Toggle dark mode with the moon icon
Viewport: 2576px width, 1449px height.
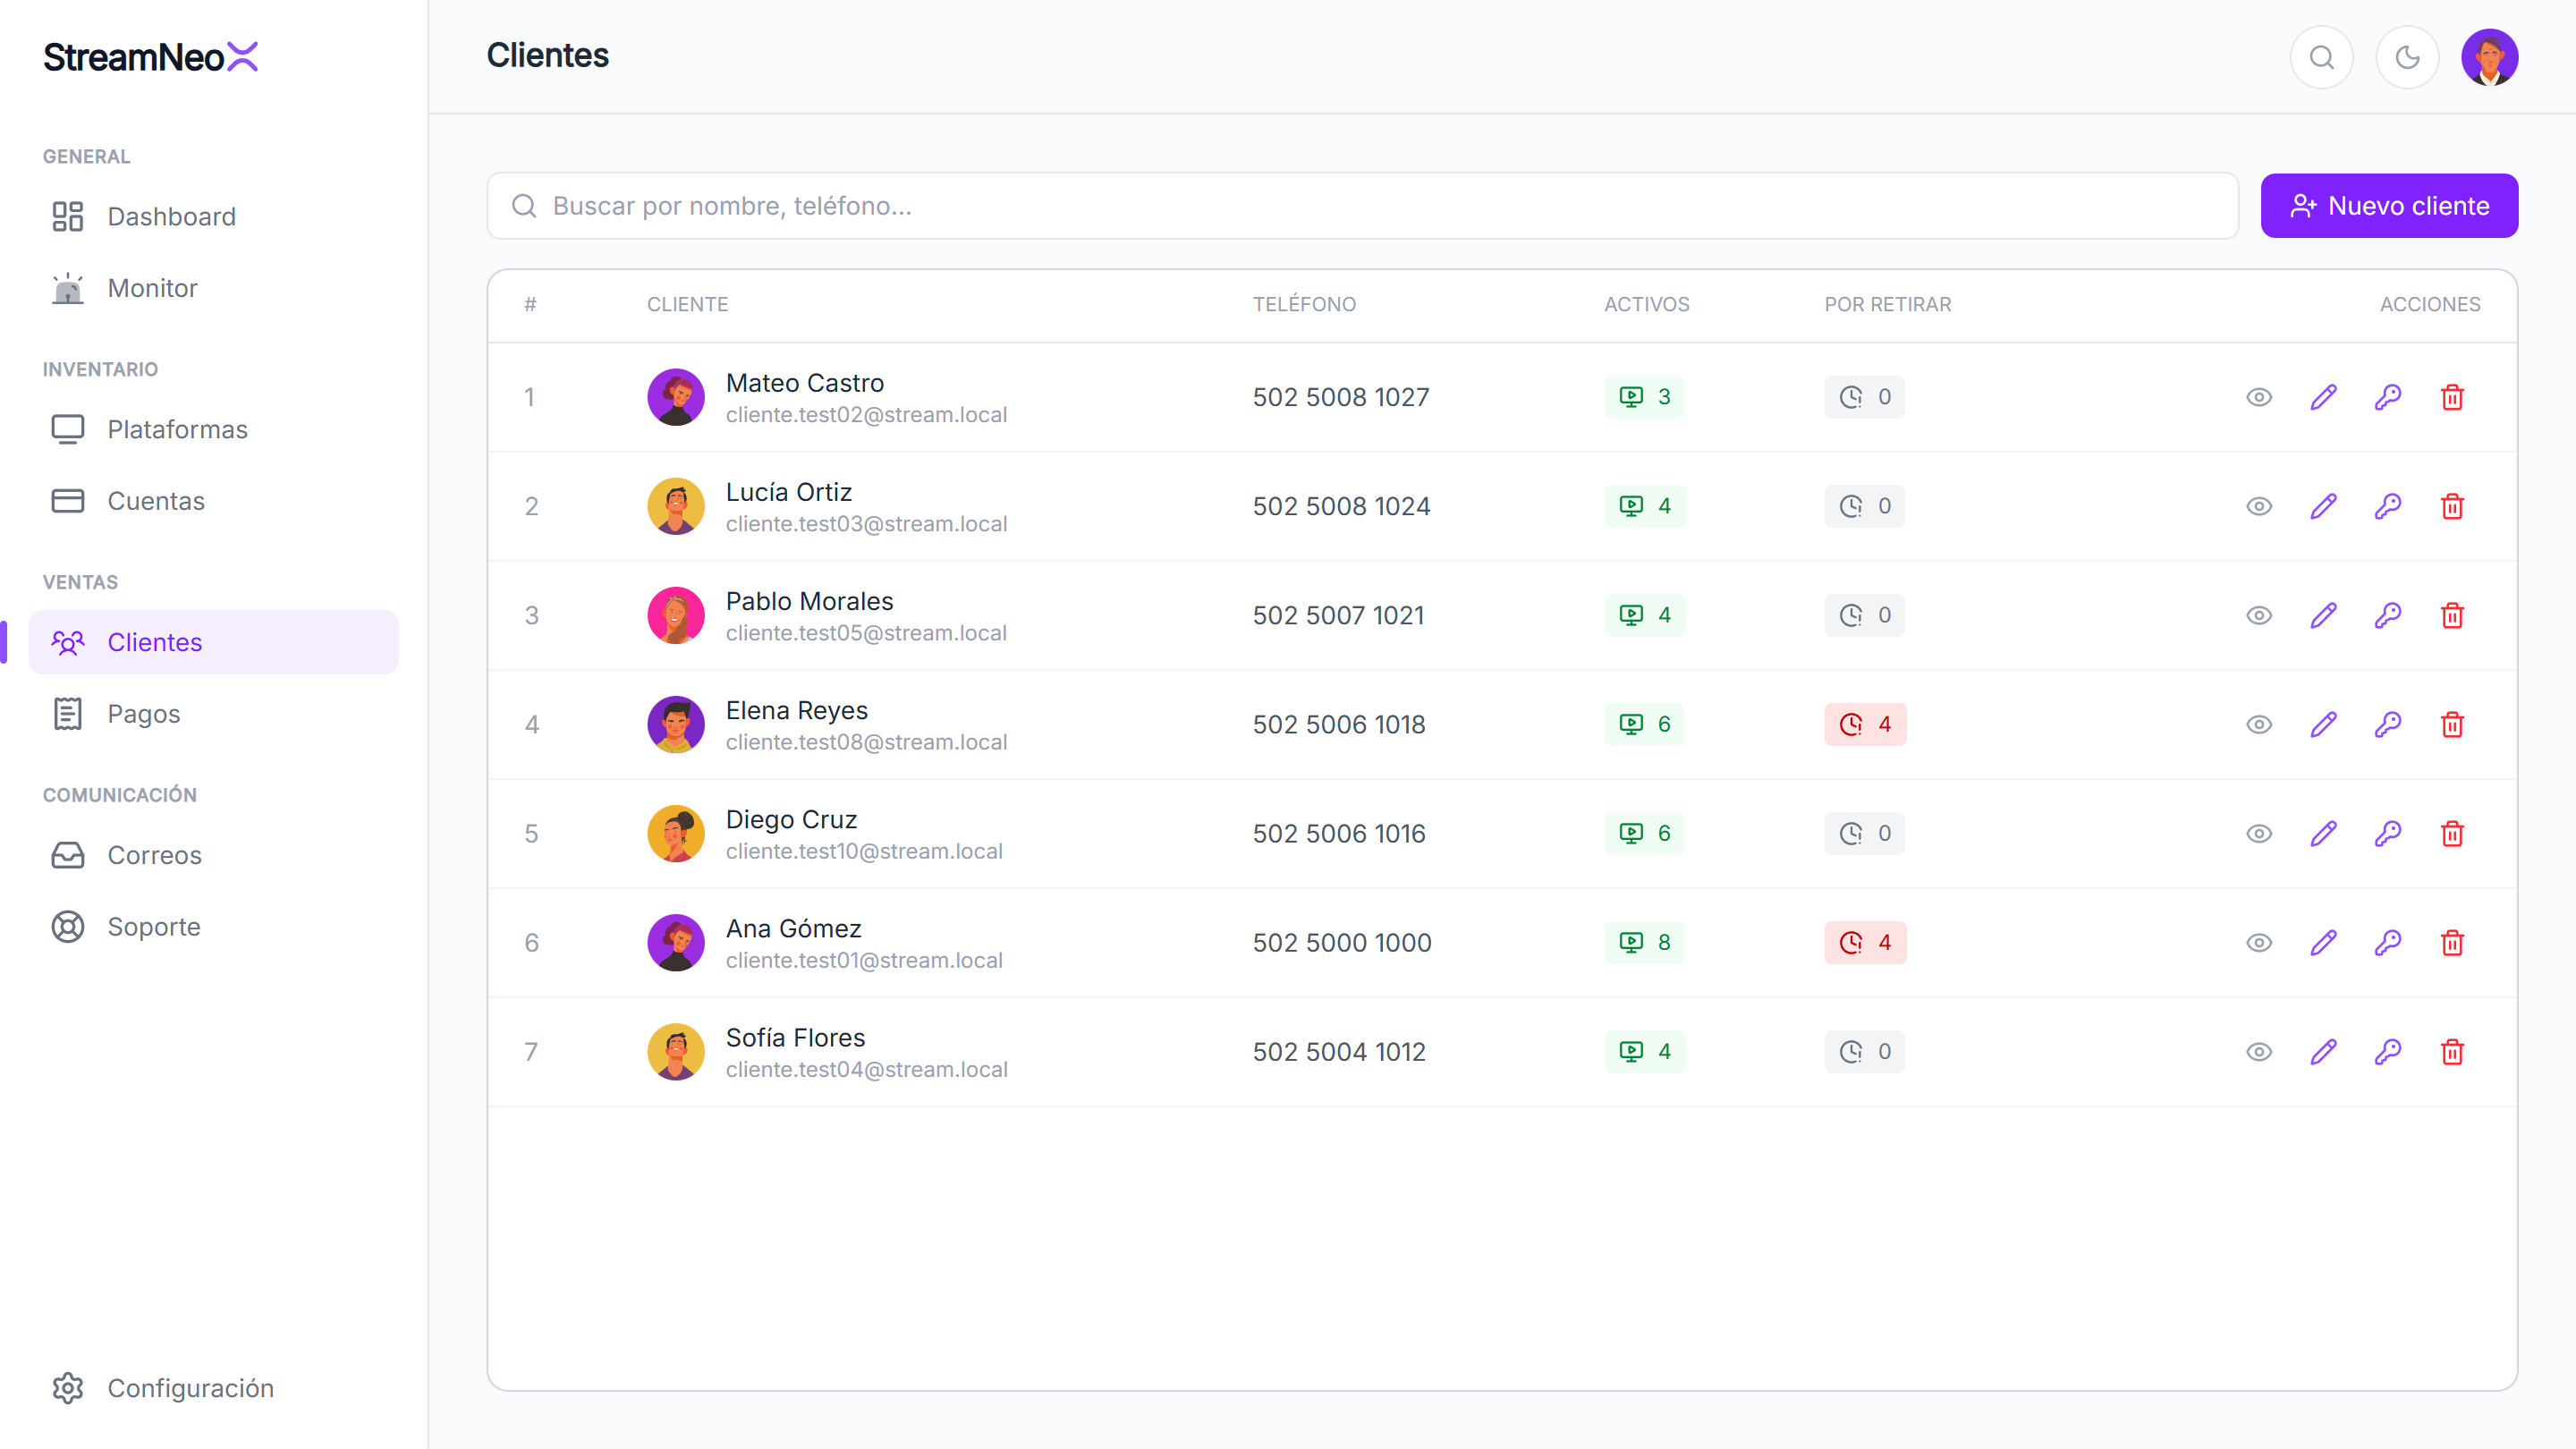2407,57
